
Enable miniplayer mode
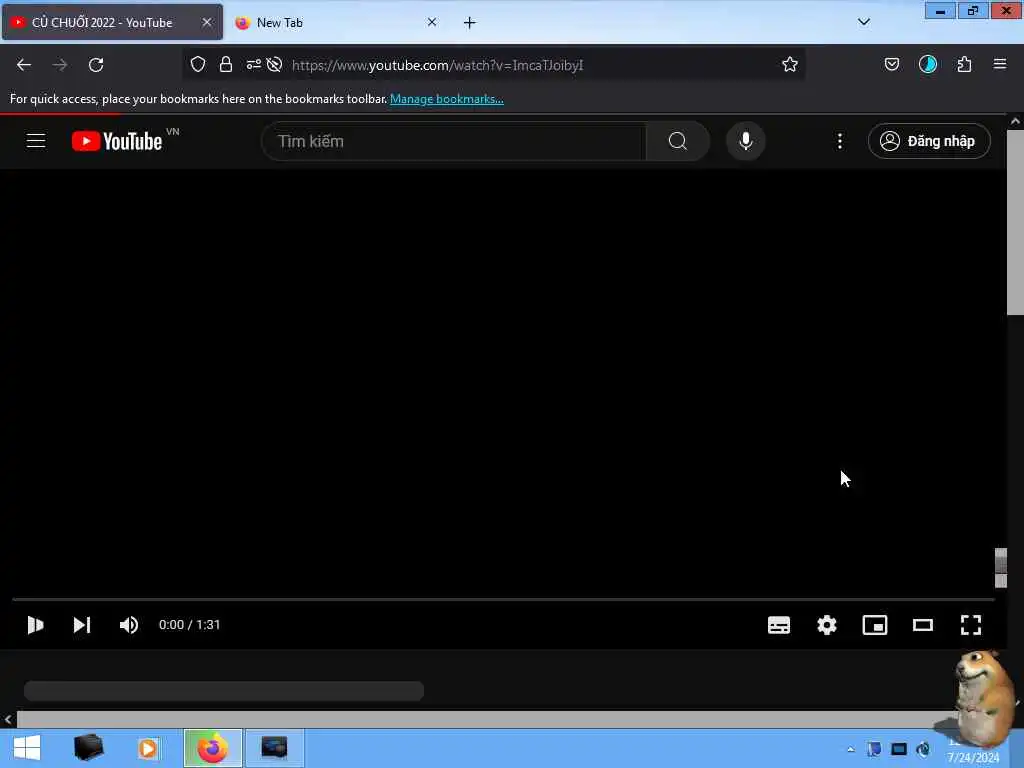874,625
